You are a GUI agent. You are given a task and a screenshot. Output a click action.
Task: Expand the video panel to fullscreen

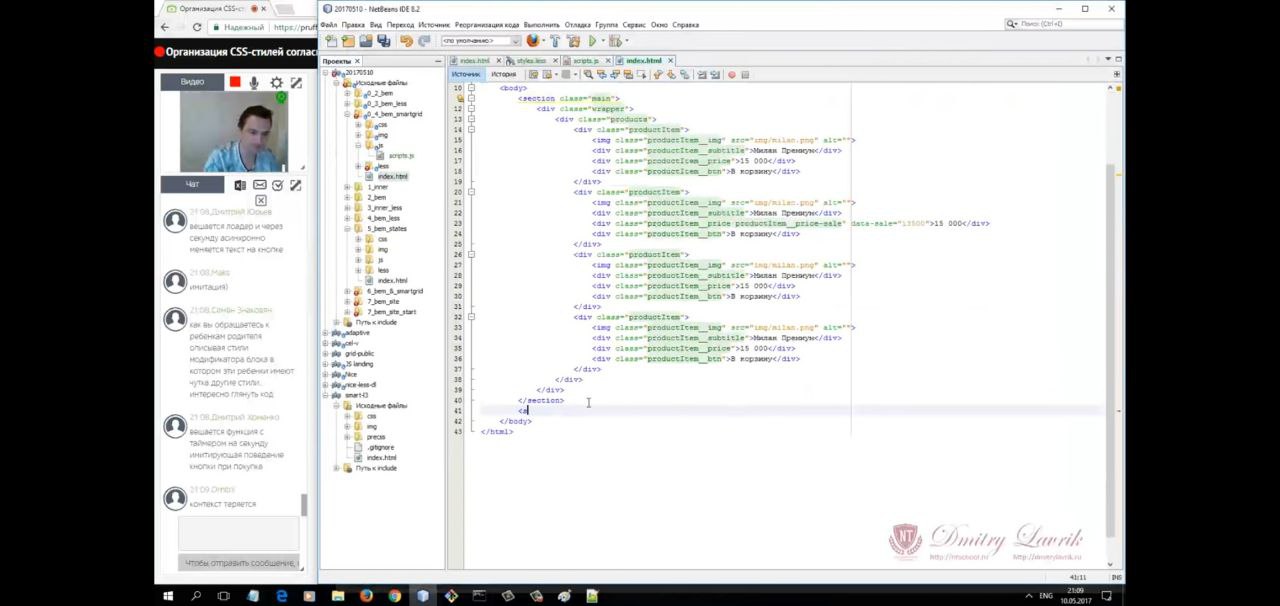point(296,83)
